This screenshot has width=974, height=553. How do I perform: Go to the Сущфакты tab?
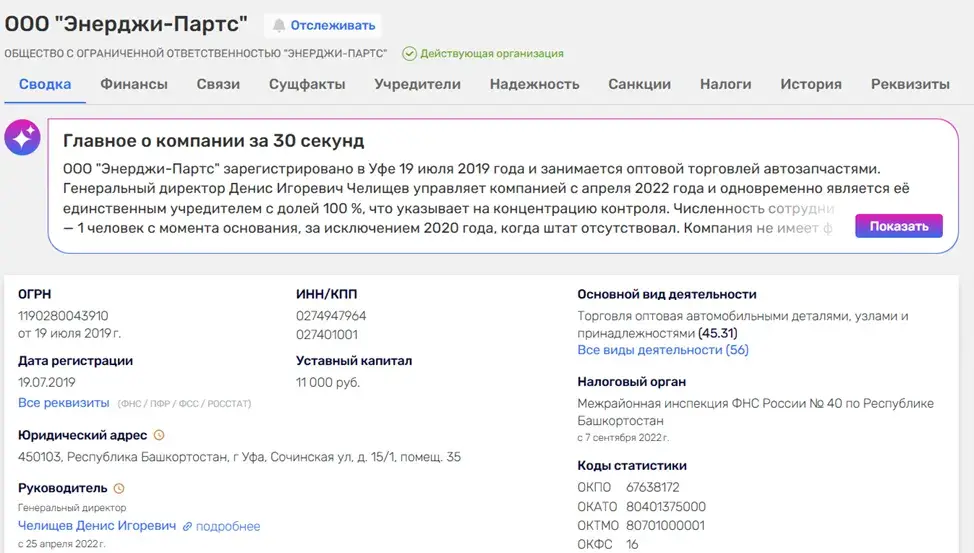pyautogui.click(x=307, y=84)
